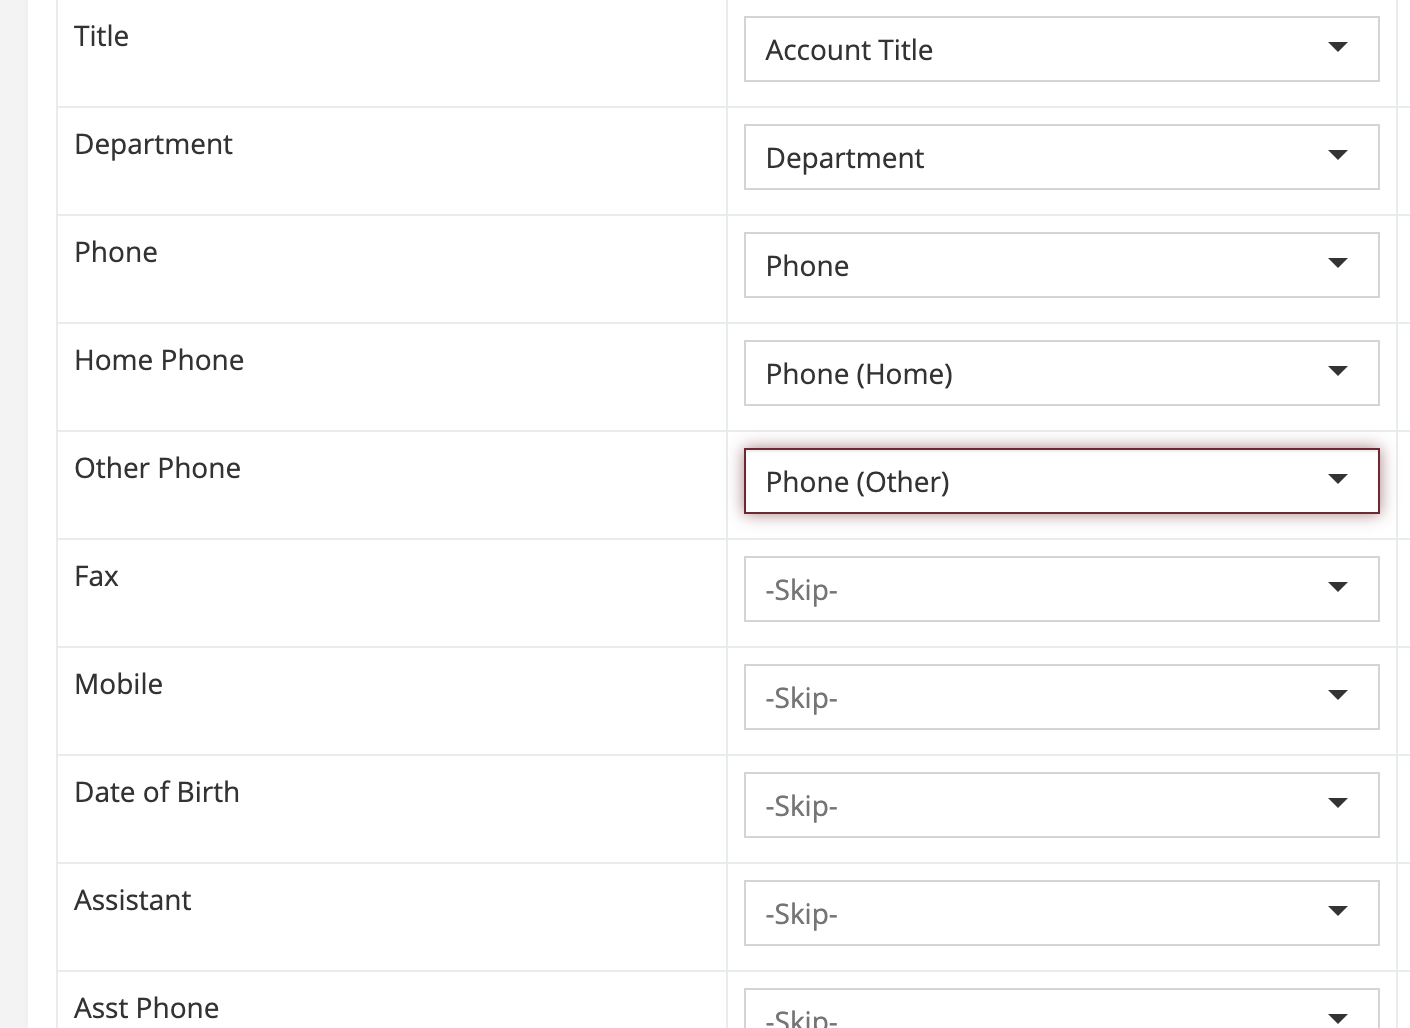Click the Asst Phone field label
This screenshot has width=1410, height=1028.
(147, 1008)
